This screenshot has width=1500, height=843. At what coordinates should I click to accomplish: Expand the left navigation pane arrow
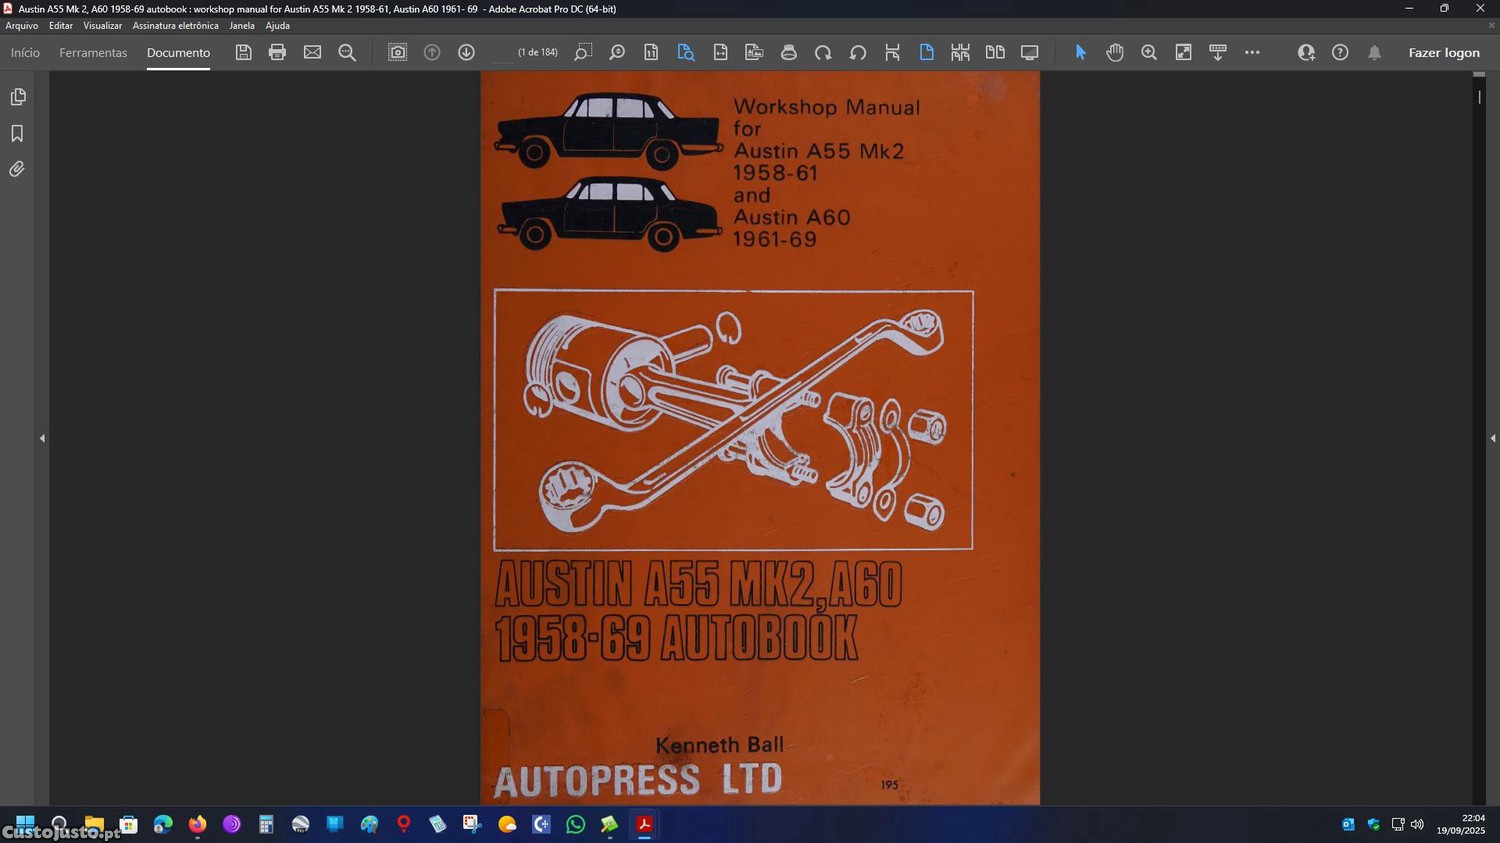42,438
